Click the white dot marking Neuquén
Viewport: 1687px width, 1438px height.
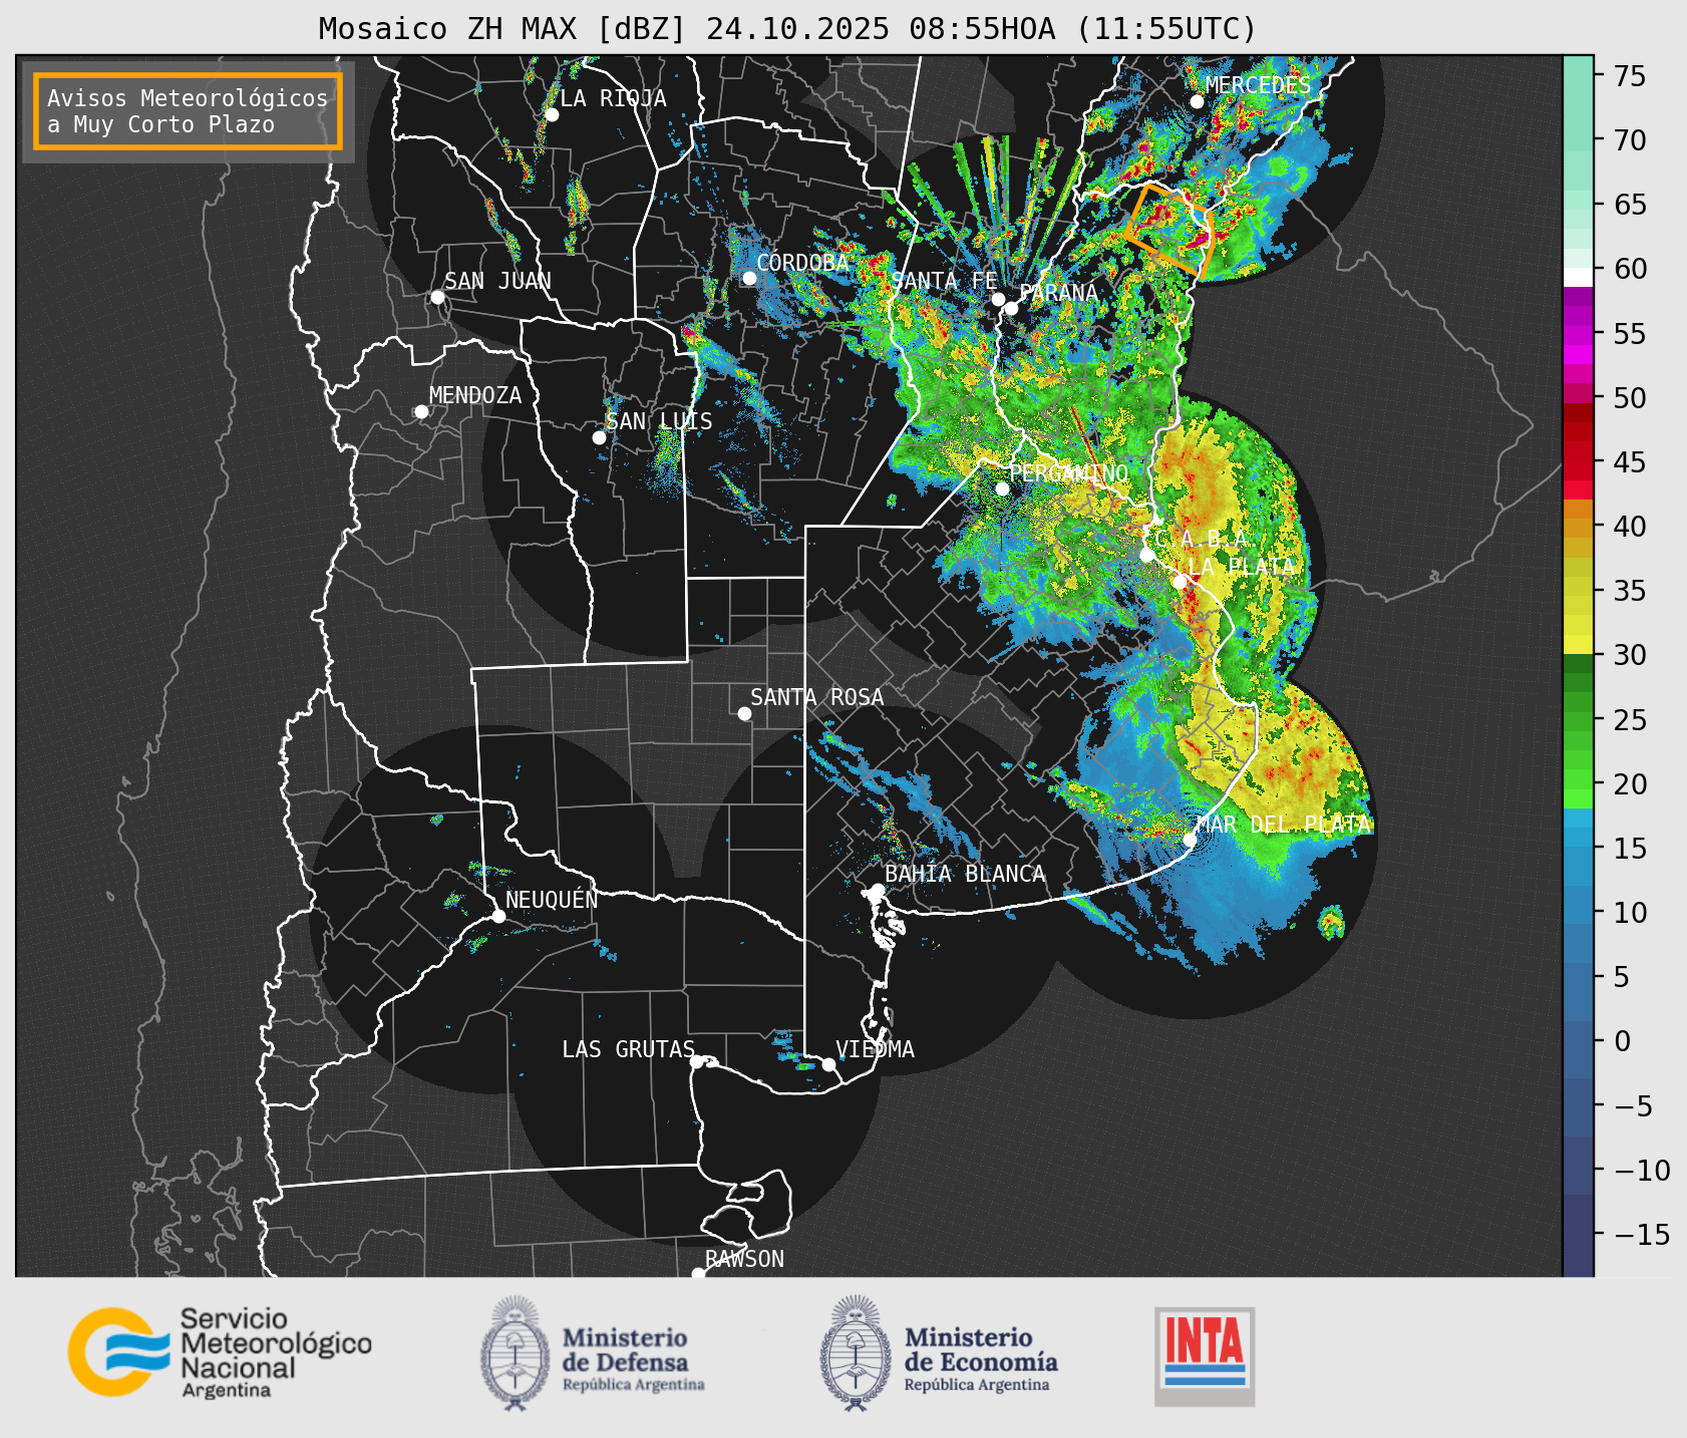click(498, 916)
